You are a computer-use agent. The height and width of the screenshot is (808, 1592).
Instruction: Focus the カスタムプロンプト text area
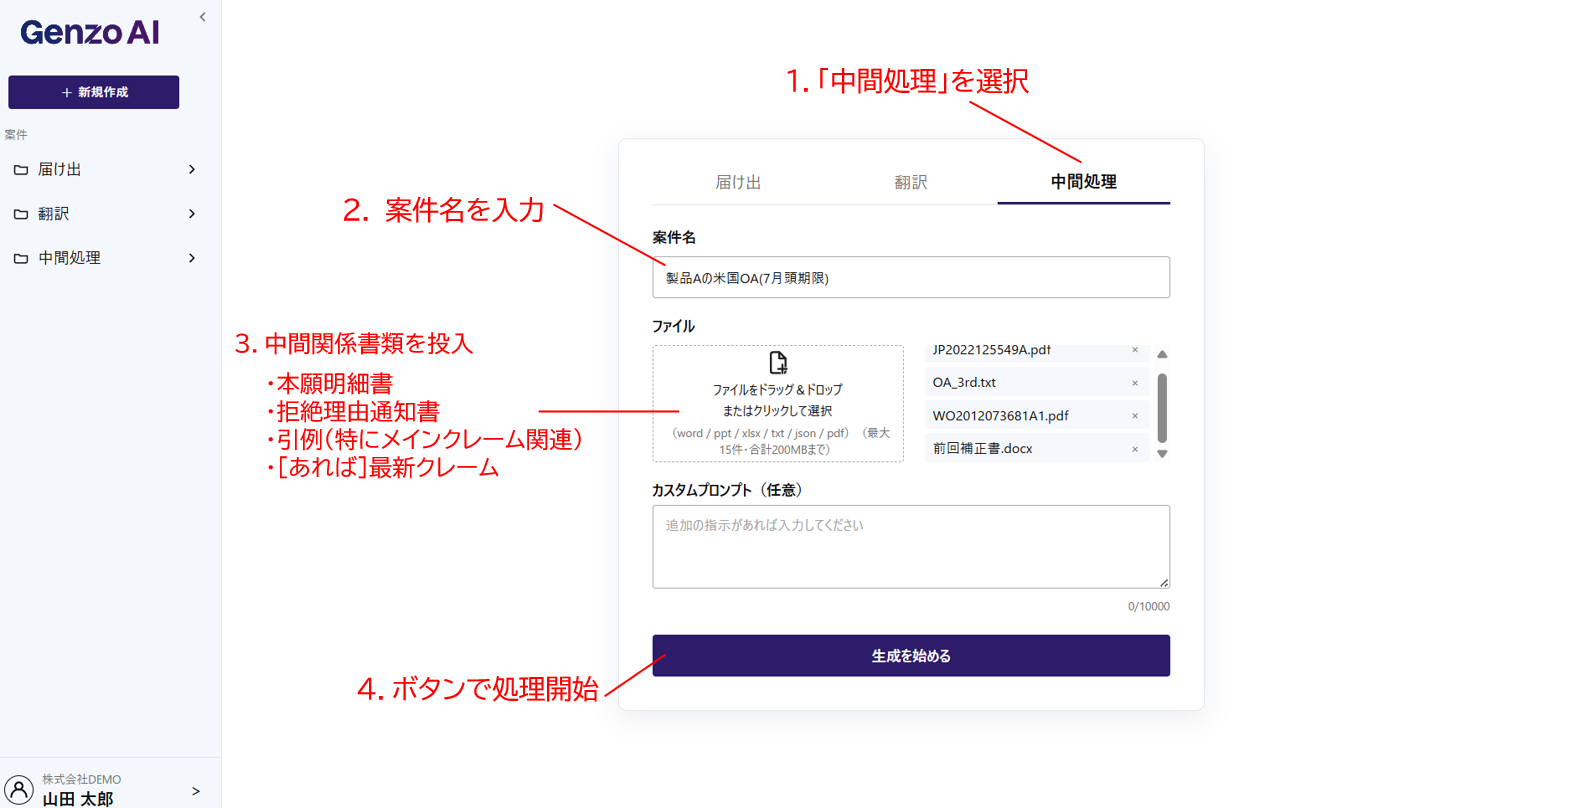(911, 547)
